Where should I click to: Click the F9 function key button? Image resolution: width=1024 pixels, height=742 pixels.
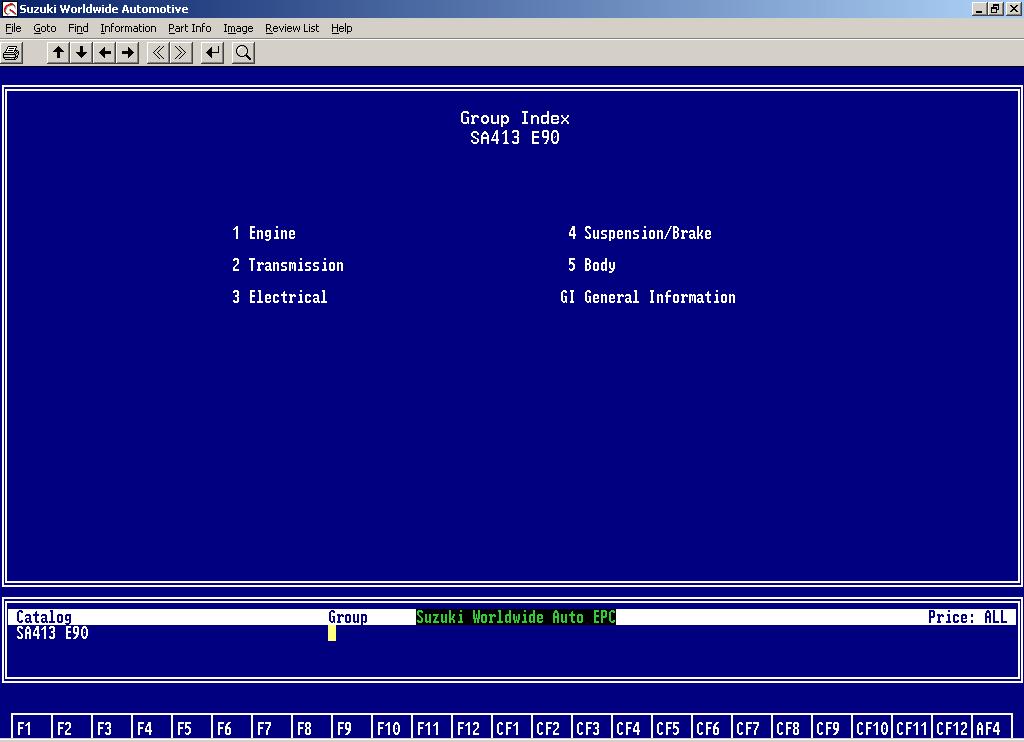tap(351, 728)
